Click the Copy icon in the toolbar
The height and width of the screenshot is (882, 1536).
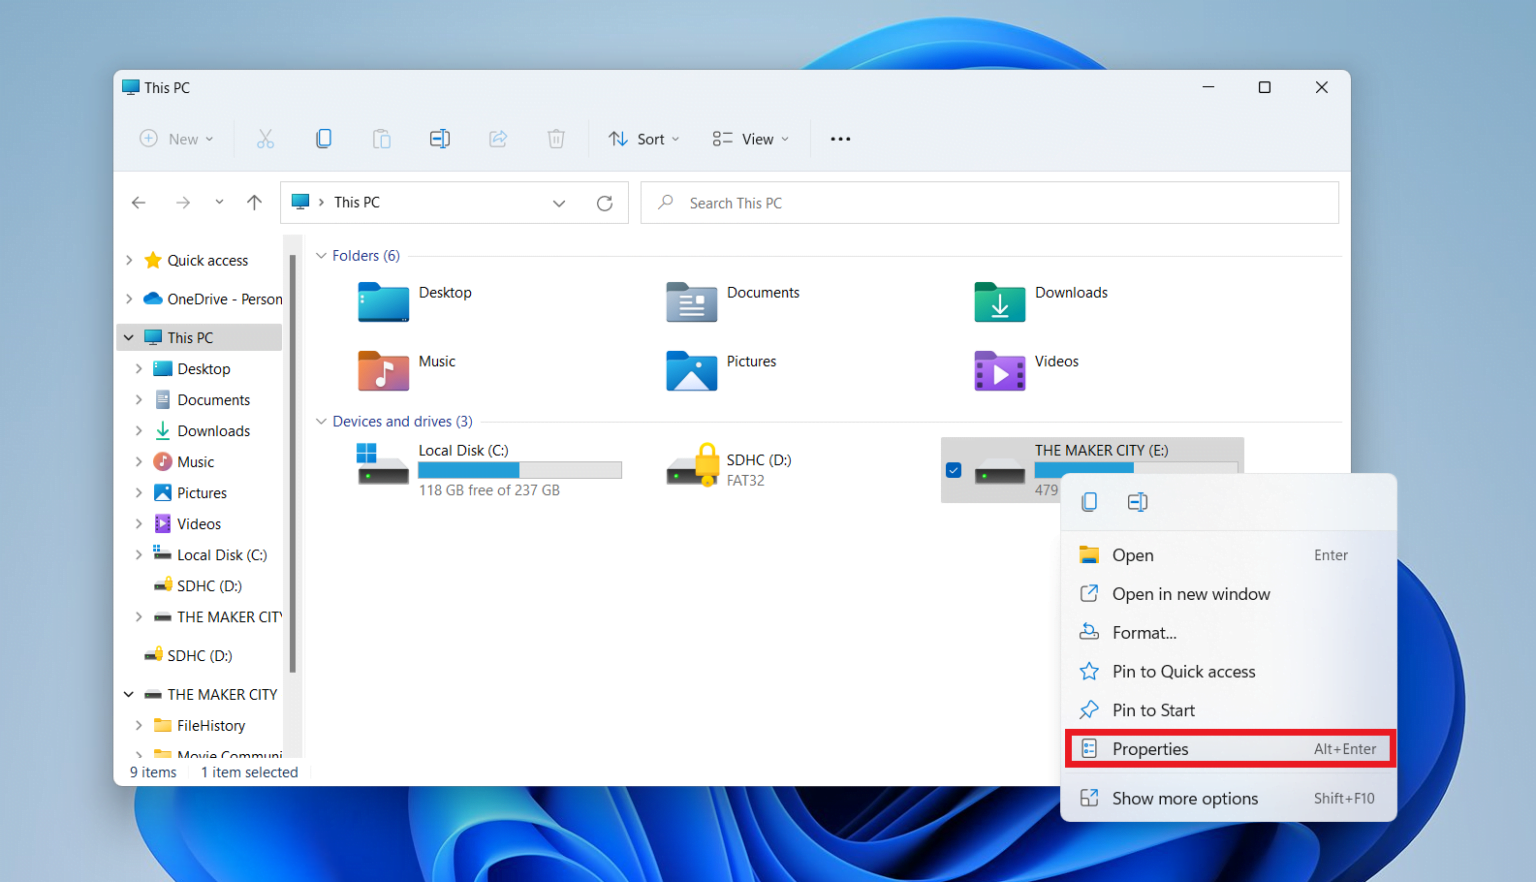pos(324,138)
